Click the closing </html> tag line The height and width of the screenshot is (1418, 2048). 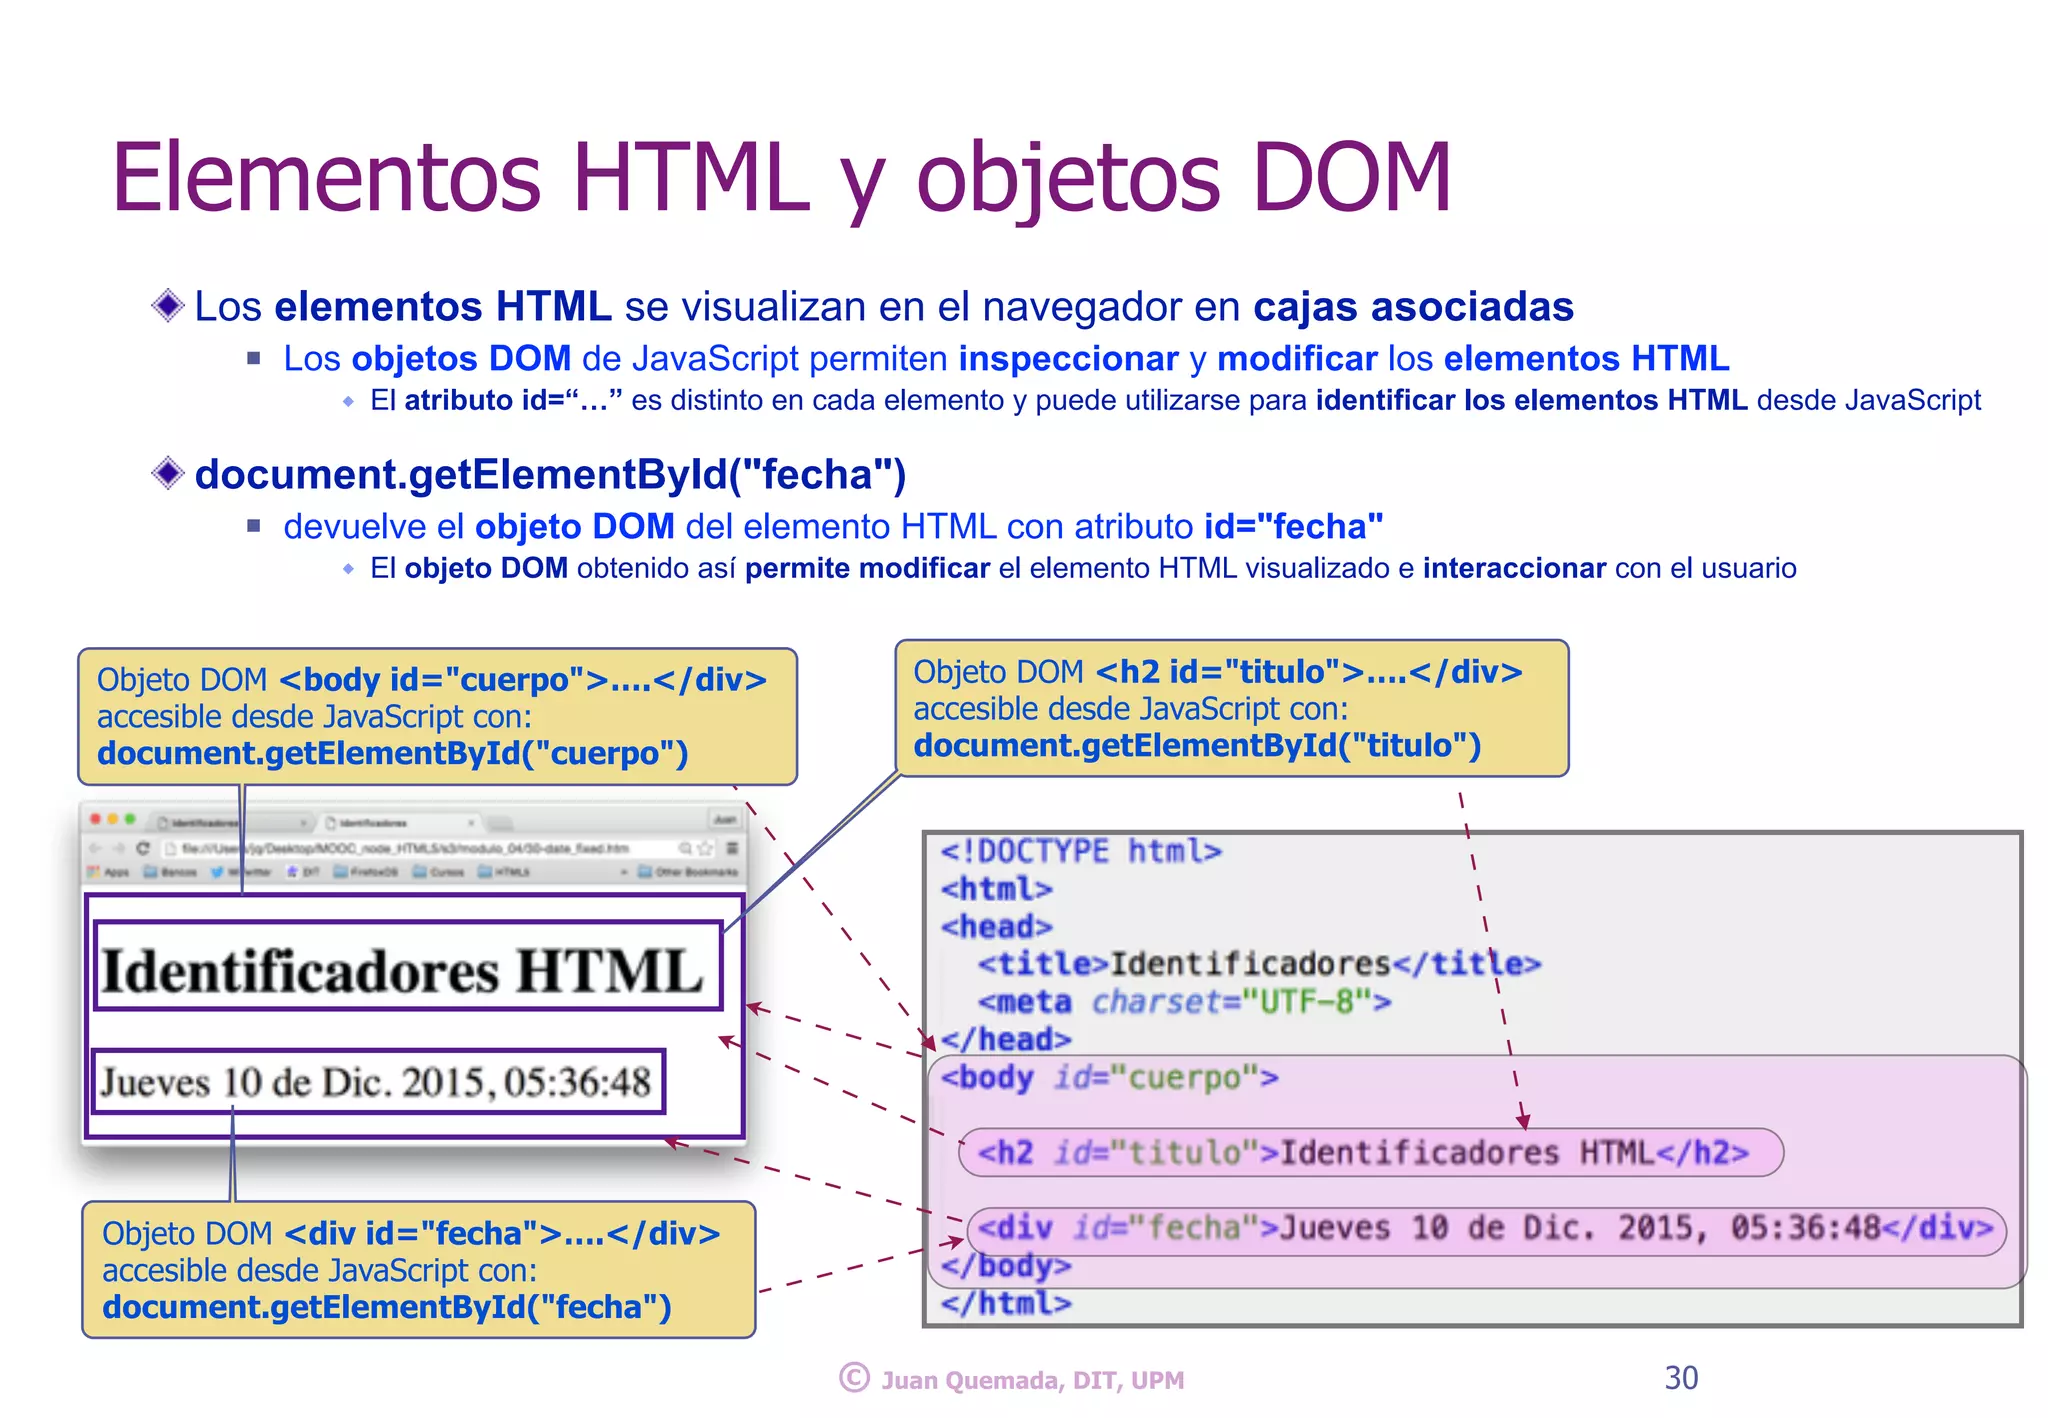click(1005, 1303)
